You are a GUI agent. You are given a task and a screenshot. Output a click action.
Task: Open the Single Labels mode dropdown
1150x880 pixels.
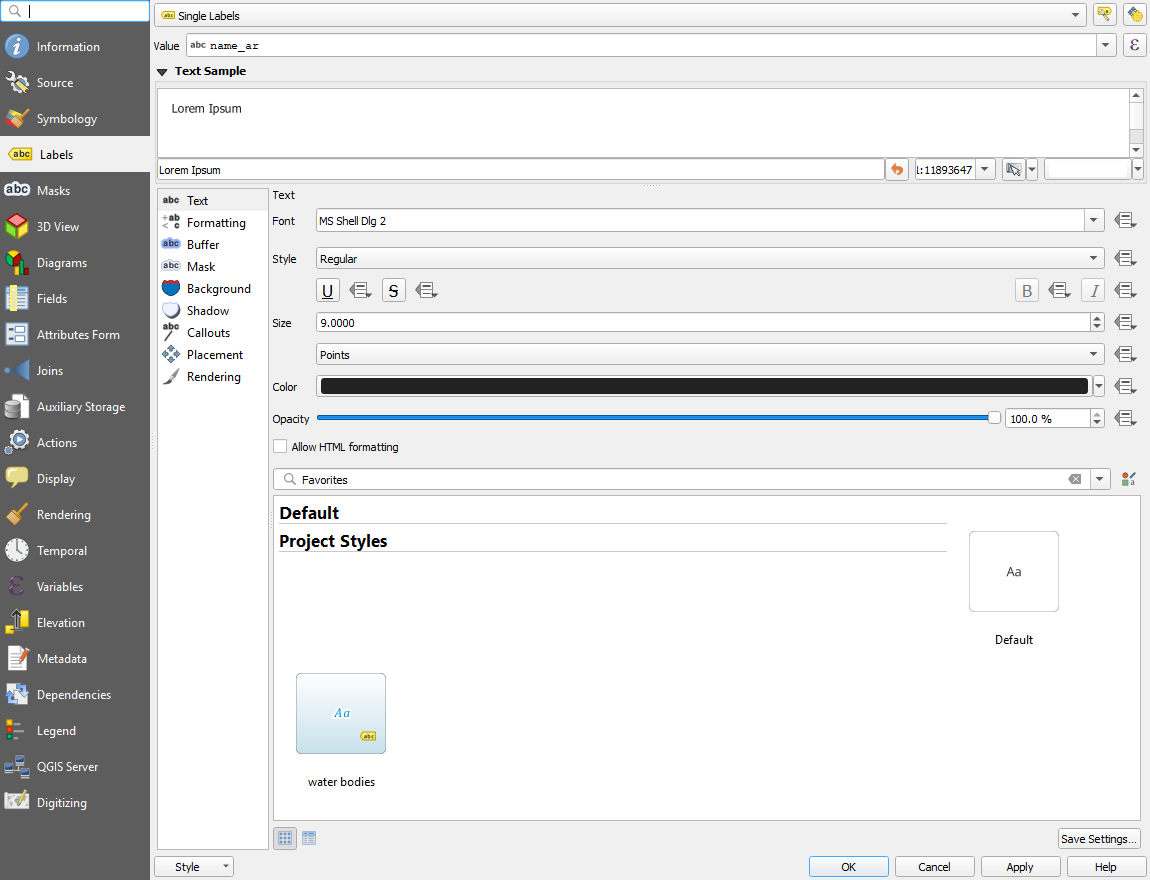tap(620, 15)
